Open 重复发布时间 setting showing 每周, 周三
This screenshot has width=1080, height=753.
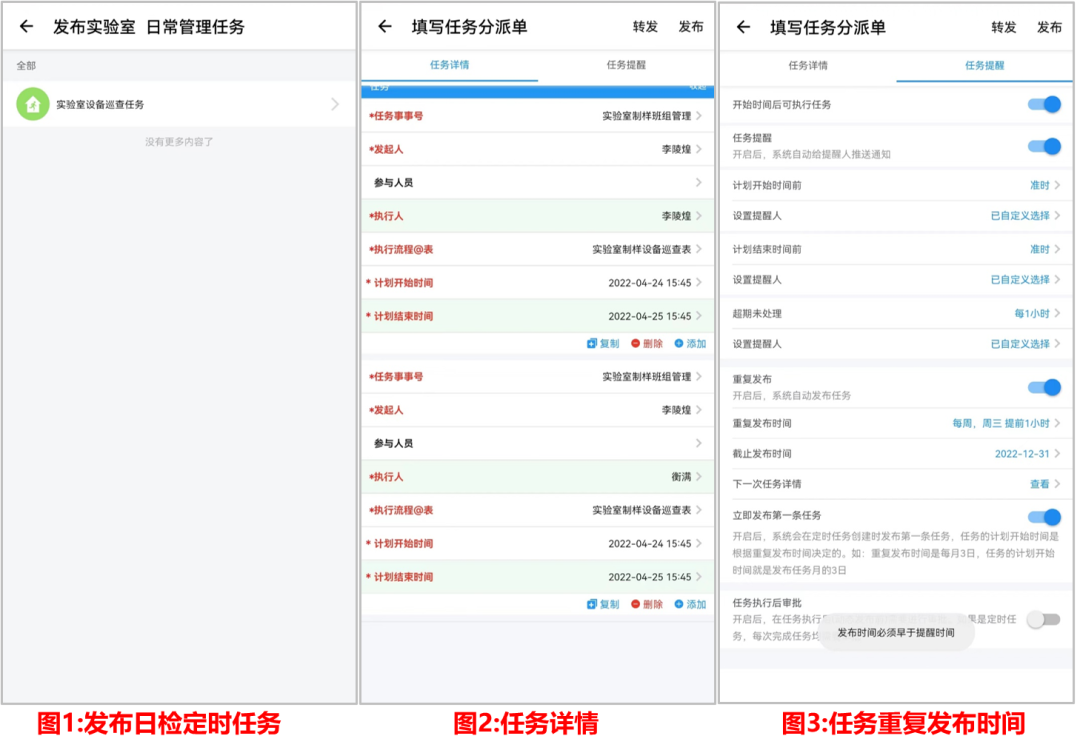click(1005, 424)
